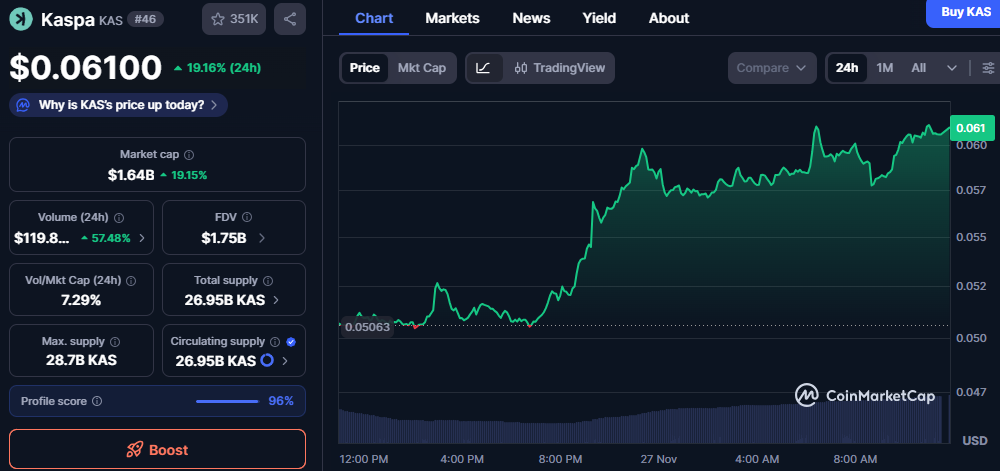Click the Boost button

coord(158,449)
